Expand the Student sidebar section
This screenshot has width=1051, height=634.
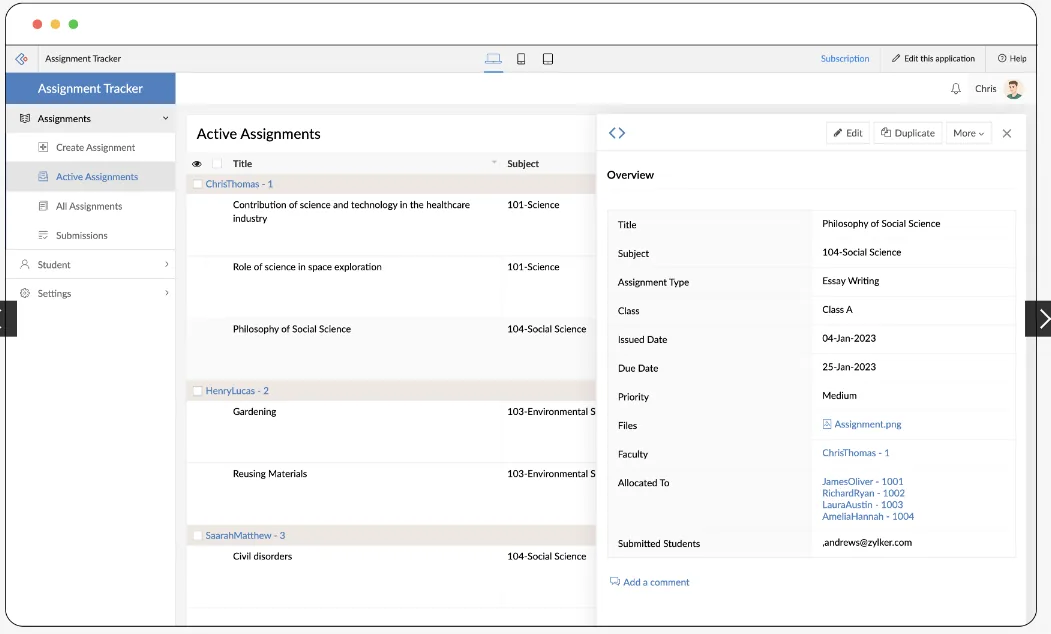pos(167,265)
